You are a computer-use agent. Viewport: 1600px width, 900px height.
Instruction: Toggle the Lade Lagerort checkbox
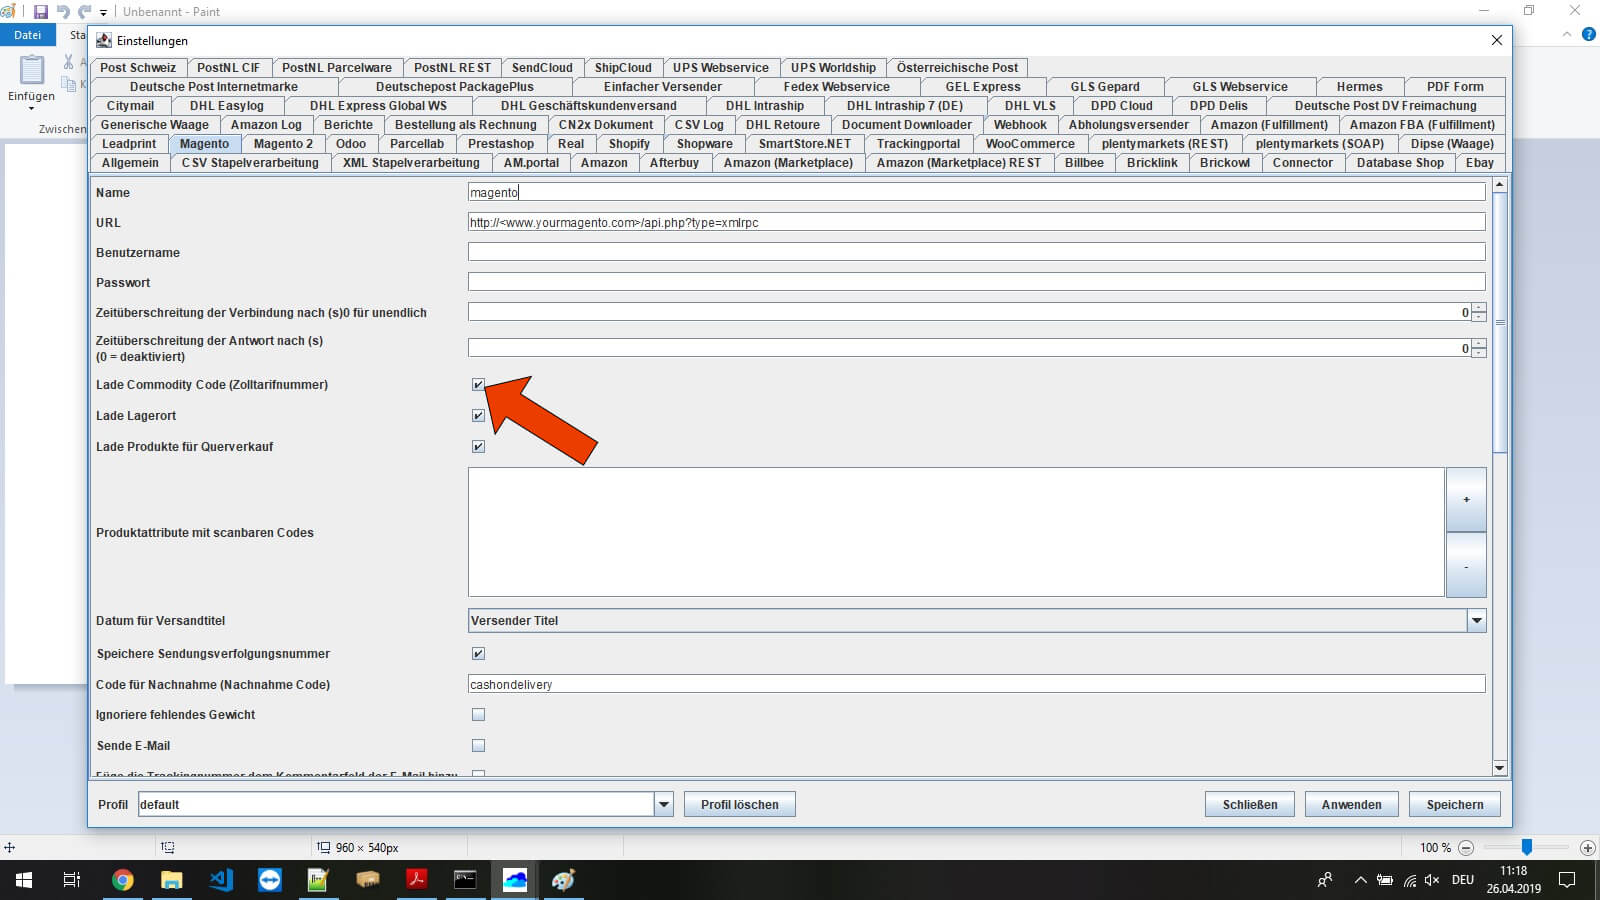tap(478, 416)
